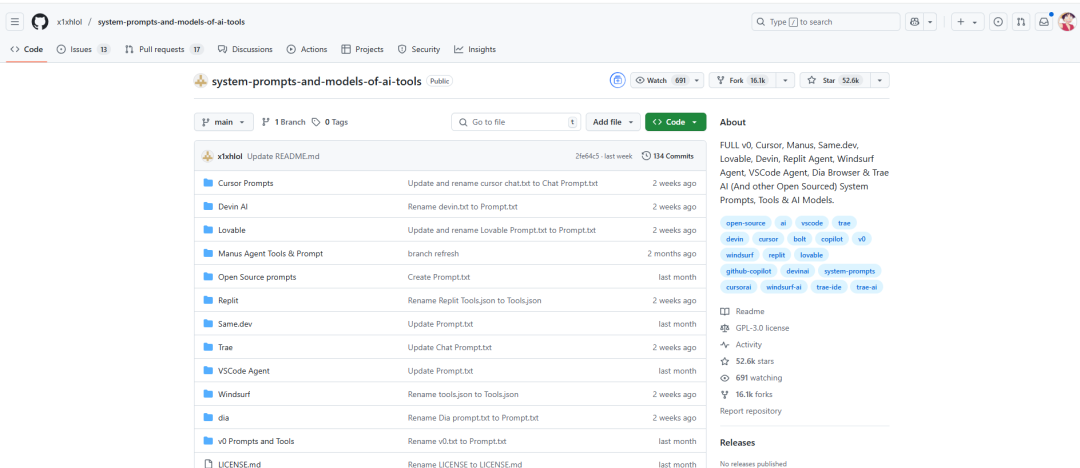Click the user profile avatar
The height and width of the screenshot is (468, 1080).
pyautogui.click(x=1066, y=21)
